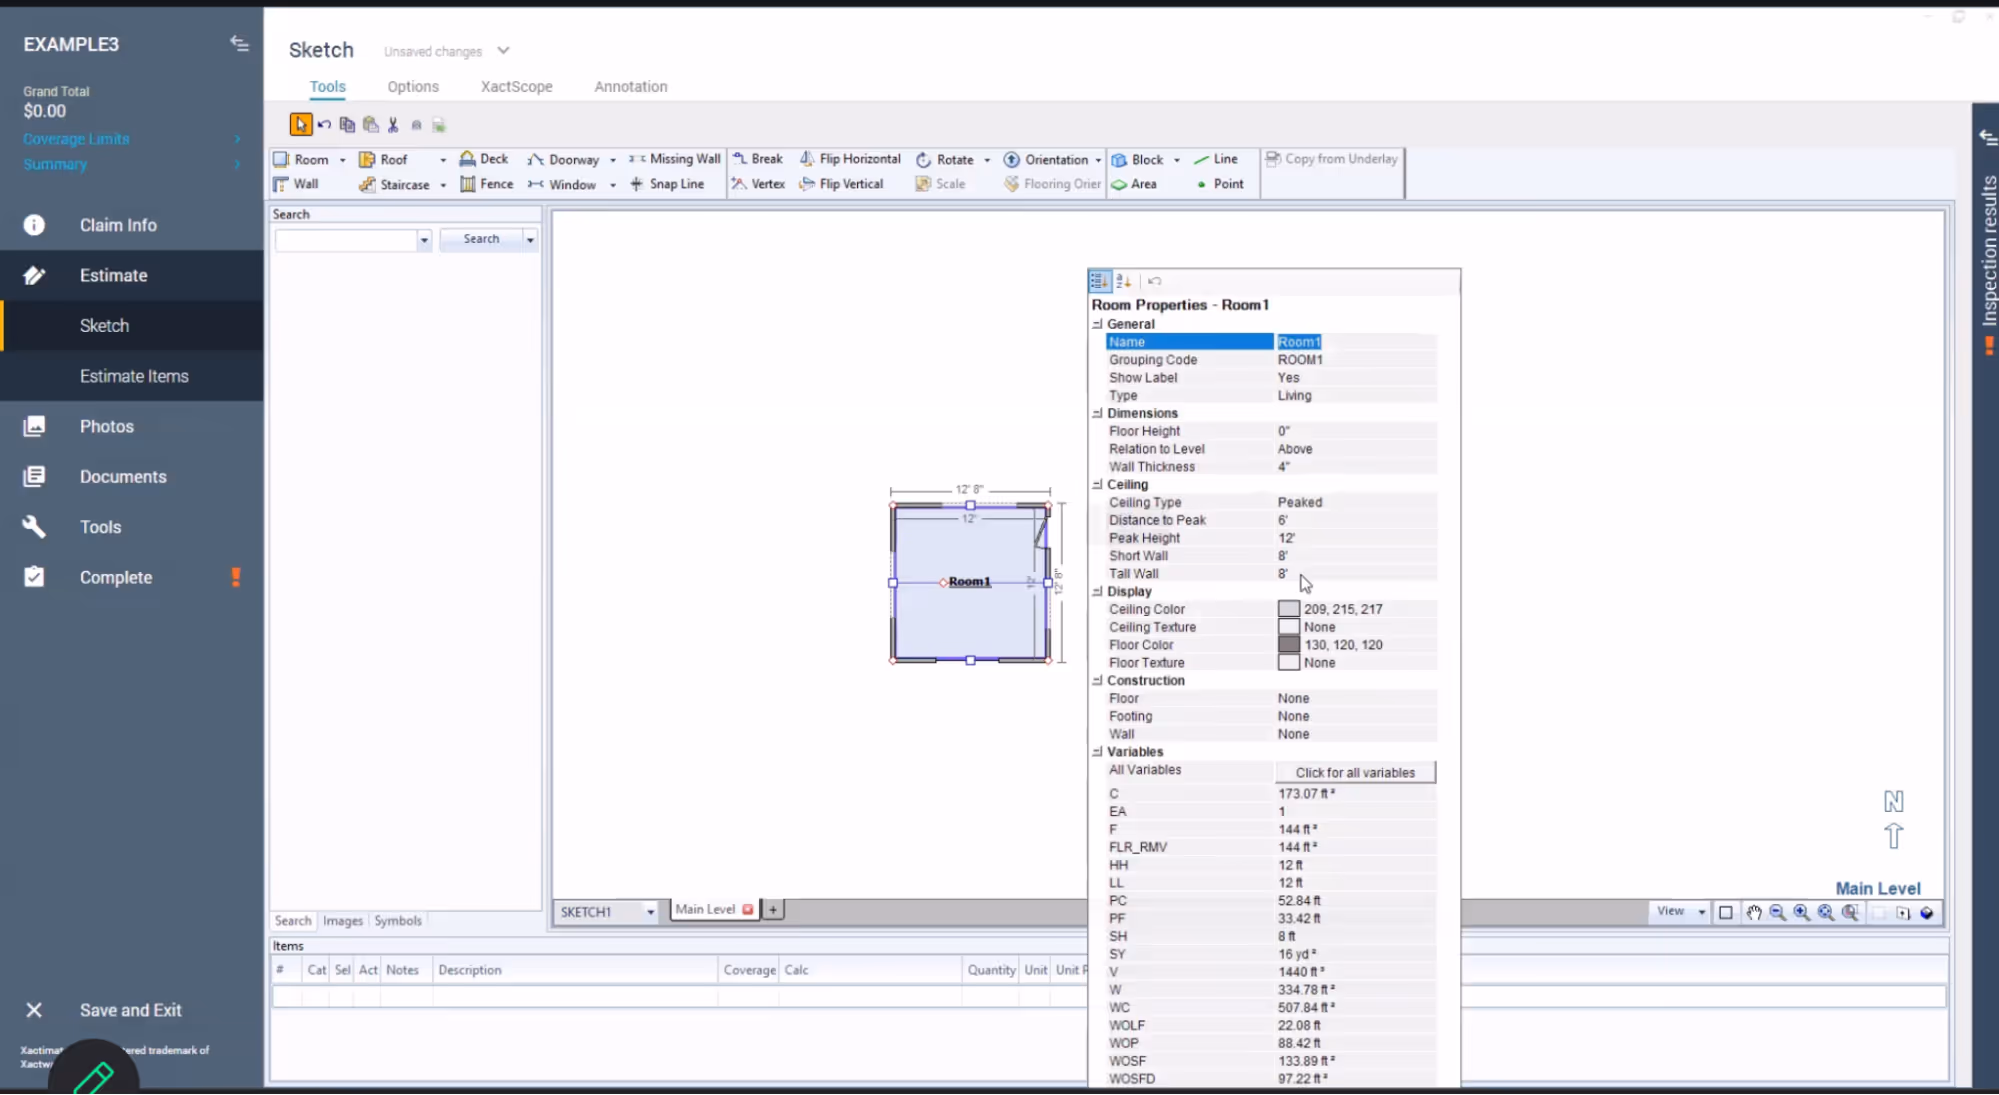Click the Floor Color swatch
The width and height of the screenshot is (1999, 1095).
click(1288, 645)
